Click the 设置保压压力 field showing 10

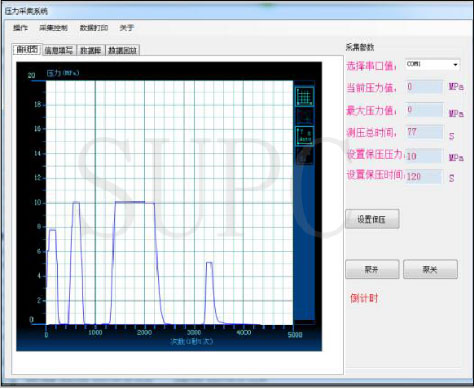pyautogui.click(x=424, y=156)
